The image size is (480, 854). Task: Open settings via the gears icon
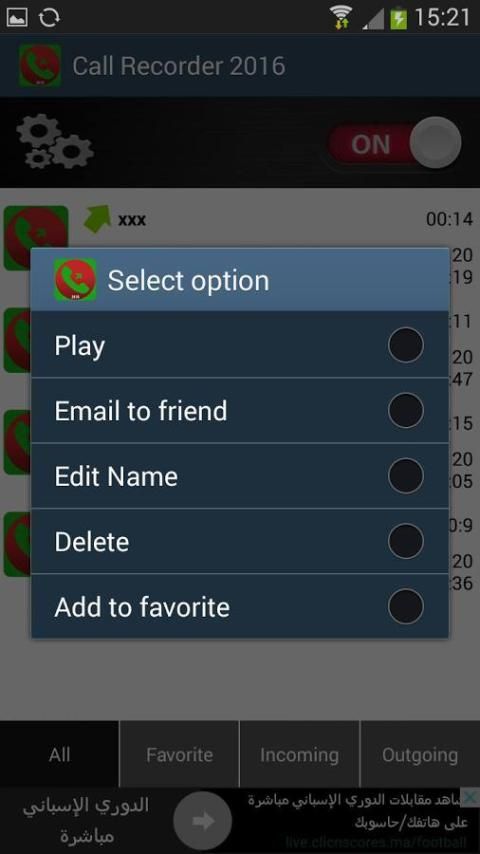(x=54, y=142)
